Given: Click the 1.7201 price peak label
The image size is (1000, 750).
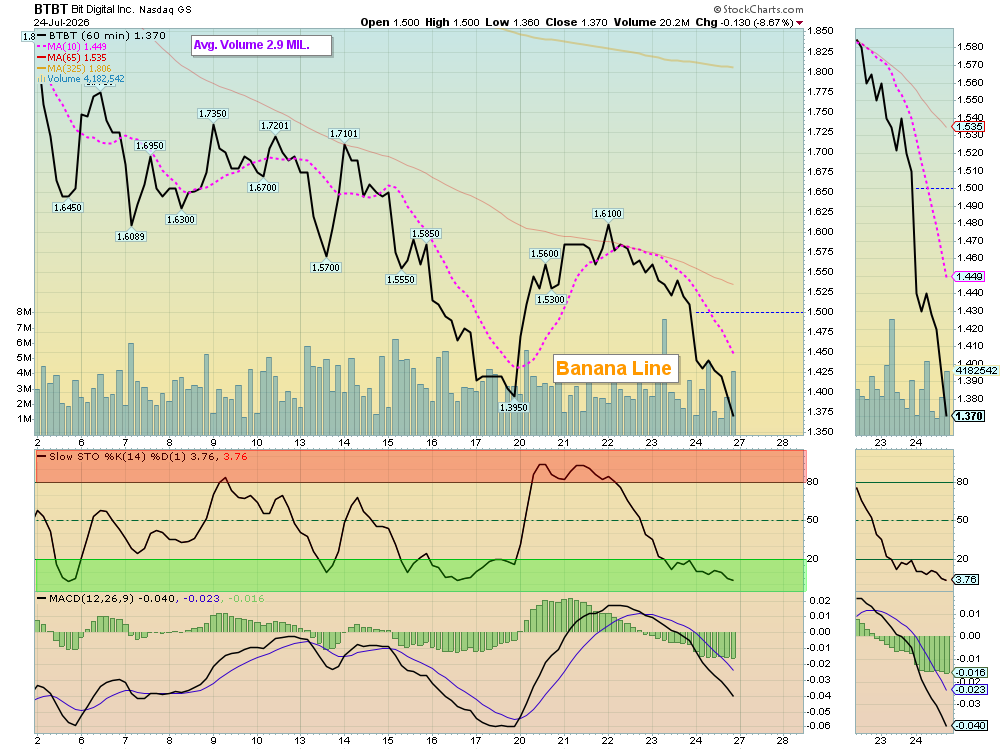Looking at the screenshot, I should pos(275,126).
